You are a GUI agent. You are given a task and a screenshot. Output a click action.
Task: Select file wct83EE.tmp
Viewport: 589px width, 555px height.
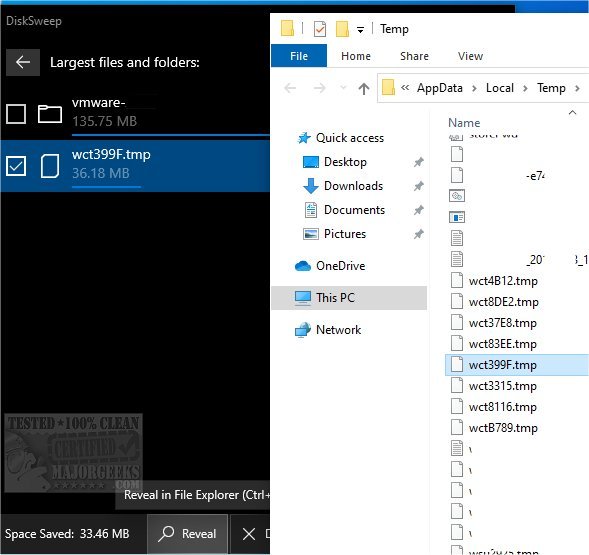coord(503,344)
